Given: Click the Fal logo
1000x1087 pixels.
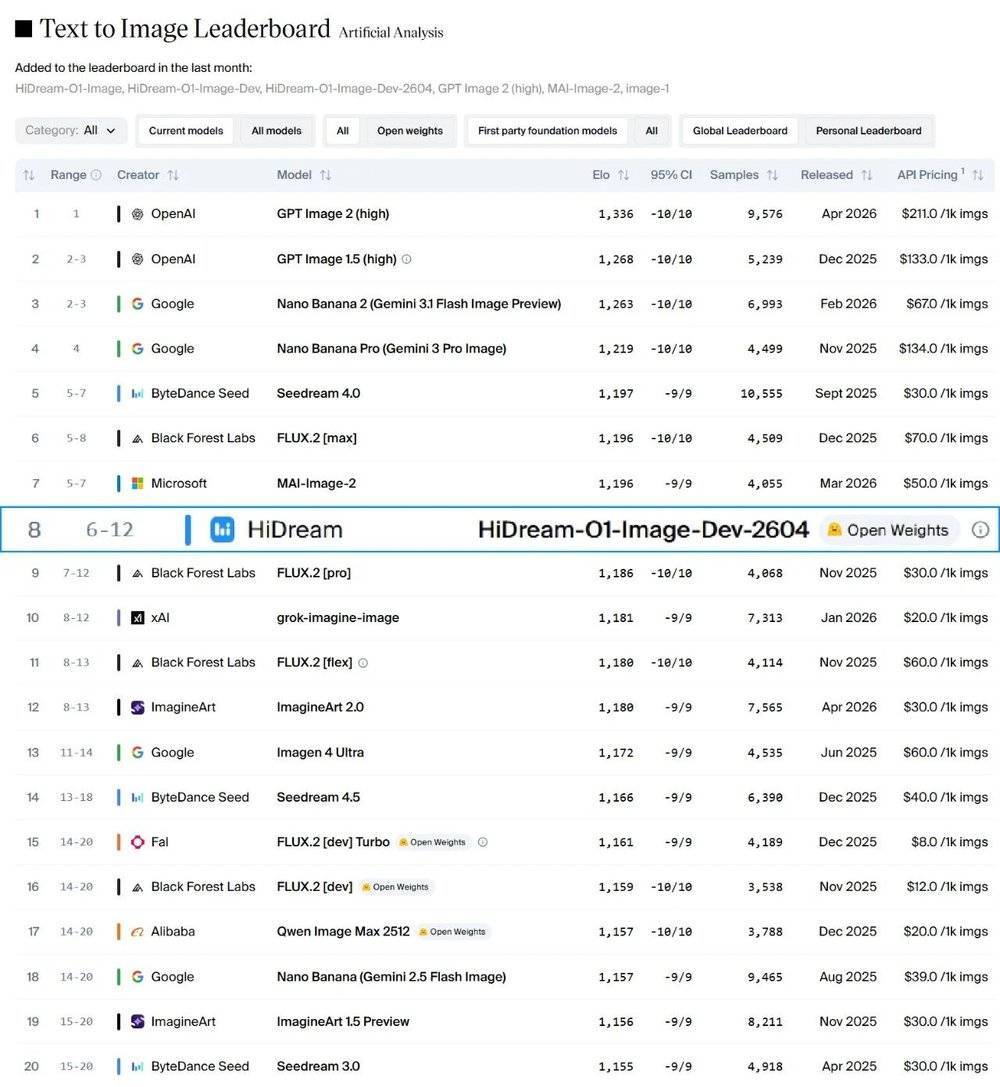Looking at the screenshot, I should 137,842.
